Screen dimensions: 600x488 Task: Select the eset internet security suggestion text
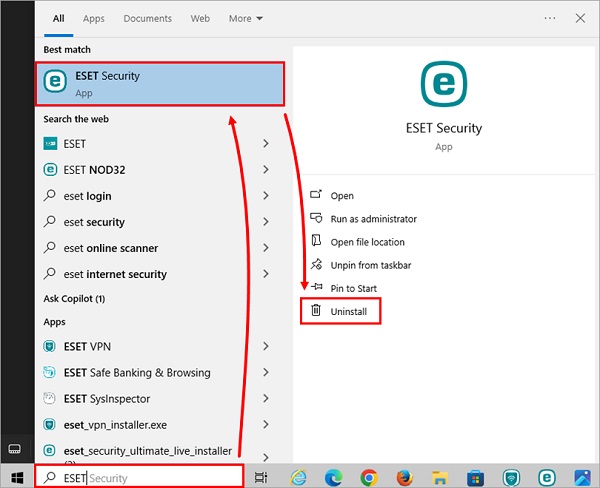click(115, 274)
